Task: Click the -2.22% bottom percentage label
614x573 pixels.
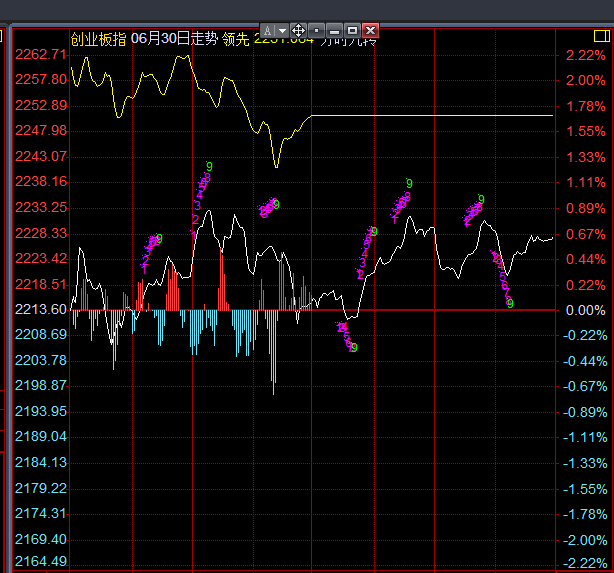Action: [585, 564]
